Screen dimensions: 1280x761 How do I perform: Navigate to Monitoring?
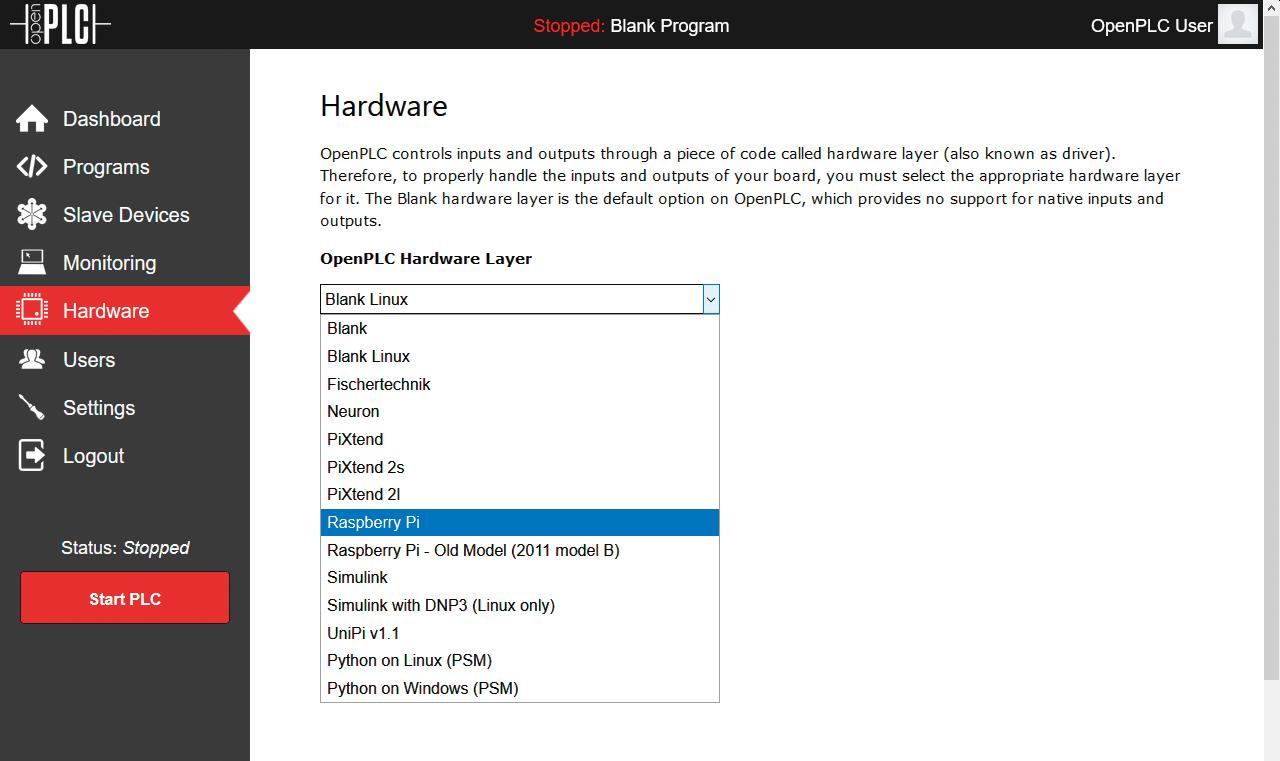pyautogui.click(x=125, y=263)
